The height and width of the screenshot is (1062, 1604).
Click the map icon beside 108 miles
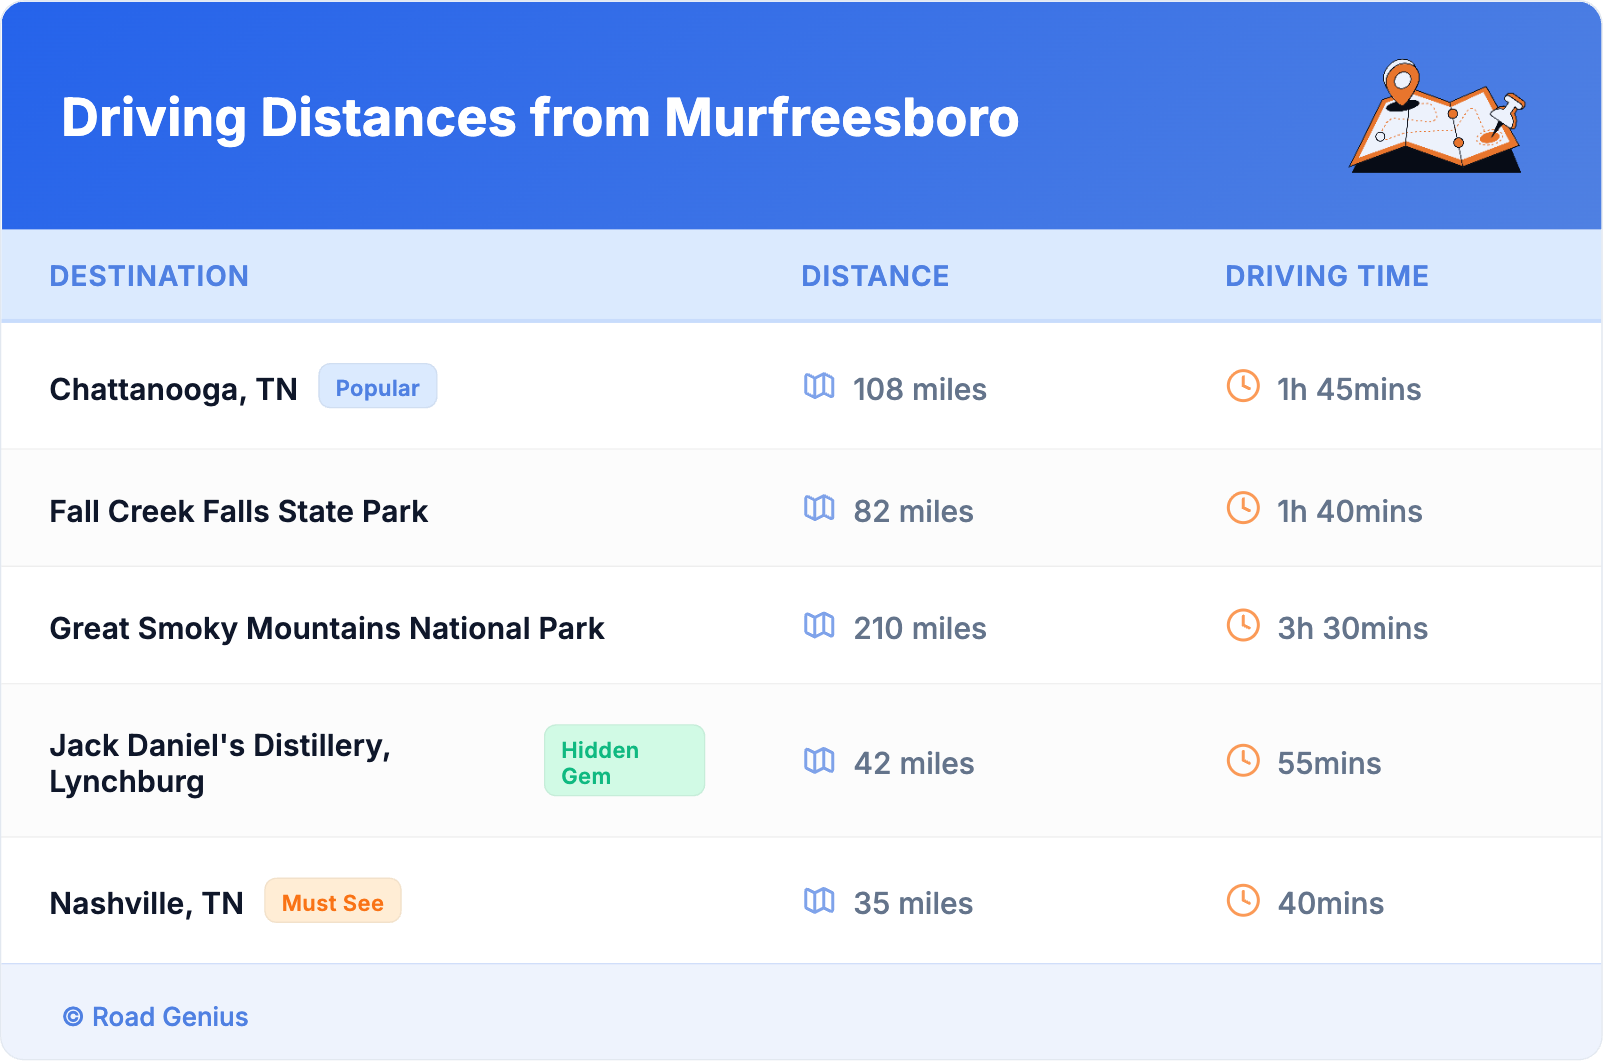(x=819, y=386)
